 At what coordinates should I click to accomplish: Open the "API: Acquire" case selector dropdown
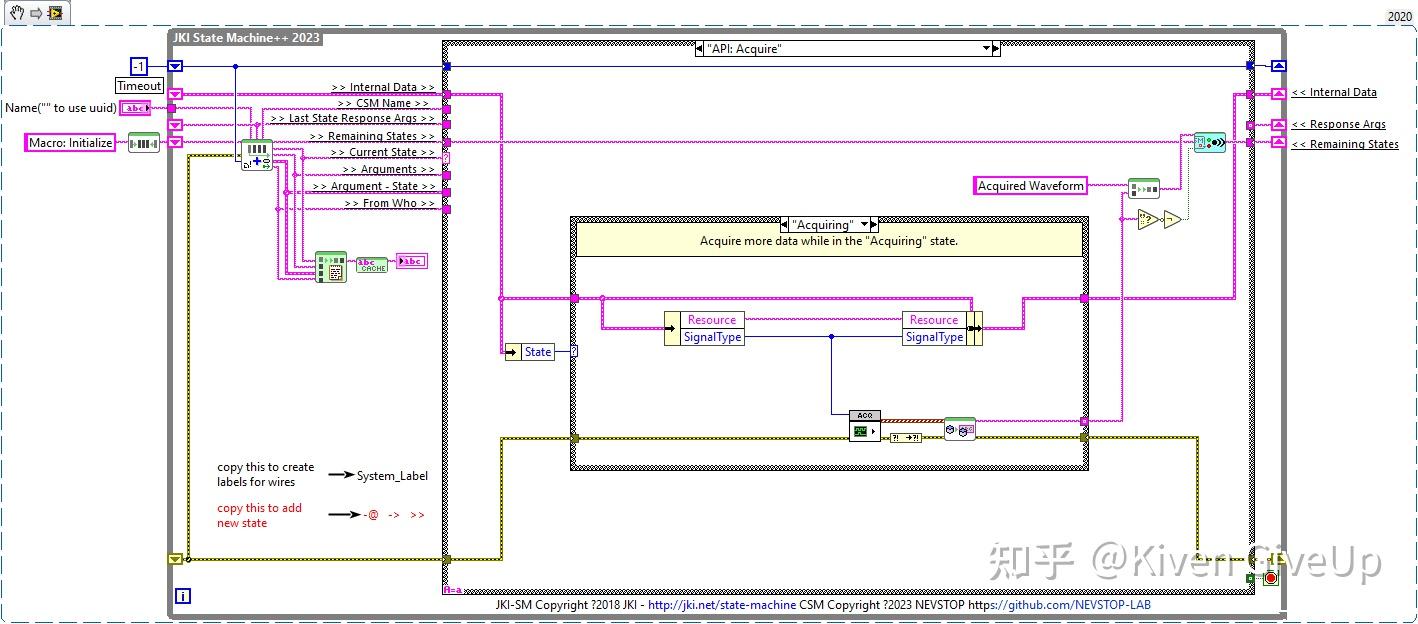(986, 48)
